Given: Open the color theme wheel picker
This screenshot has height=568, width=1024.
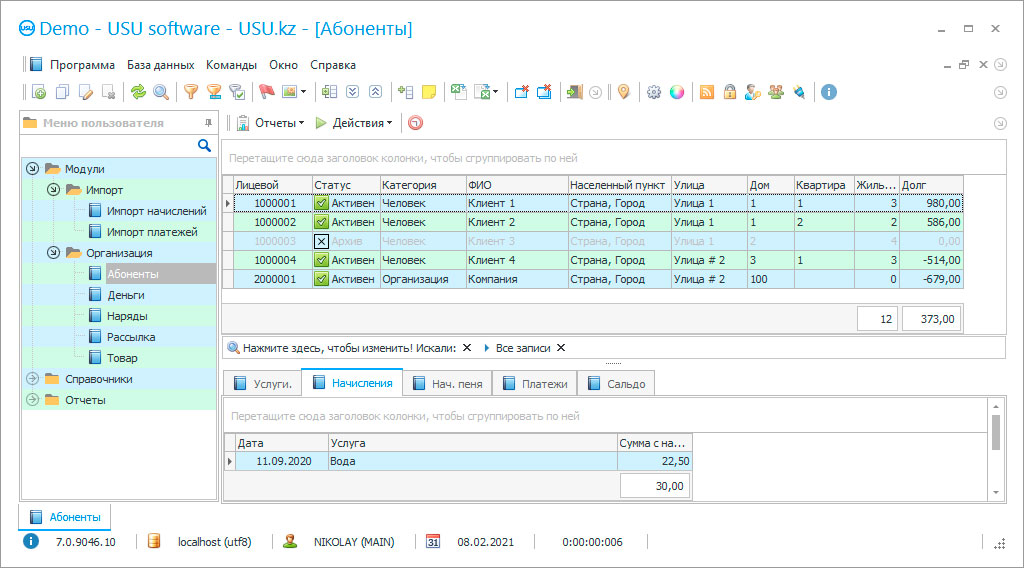Looking at the screenshot, I should (677, 92).
